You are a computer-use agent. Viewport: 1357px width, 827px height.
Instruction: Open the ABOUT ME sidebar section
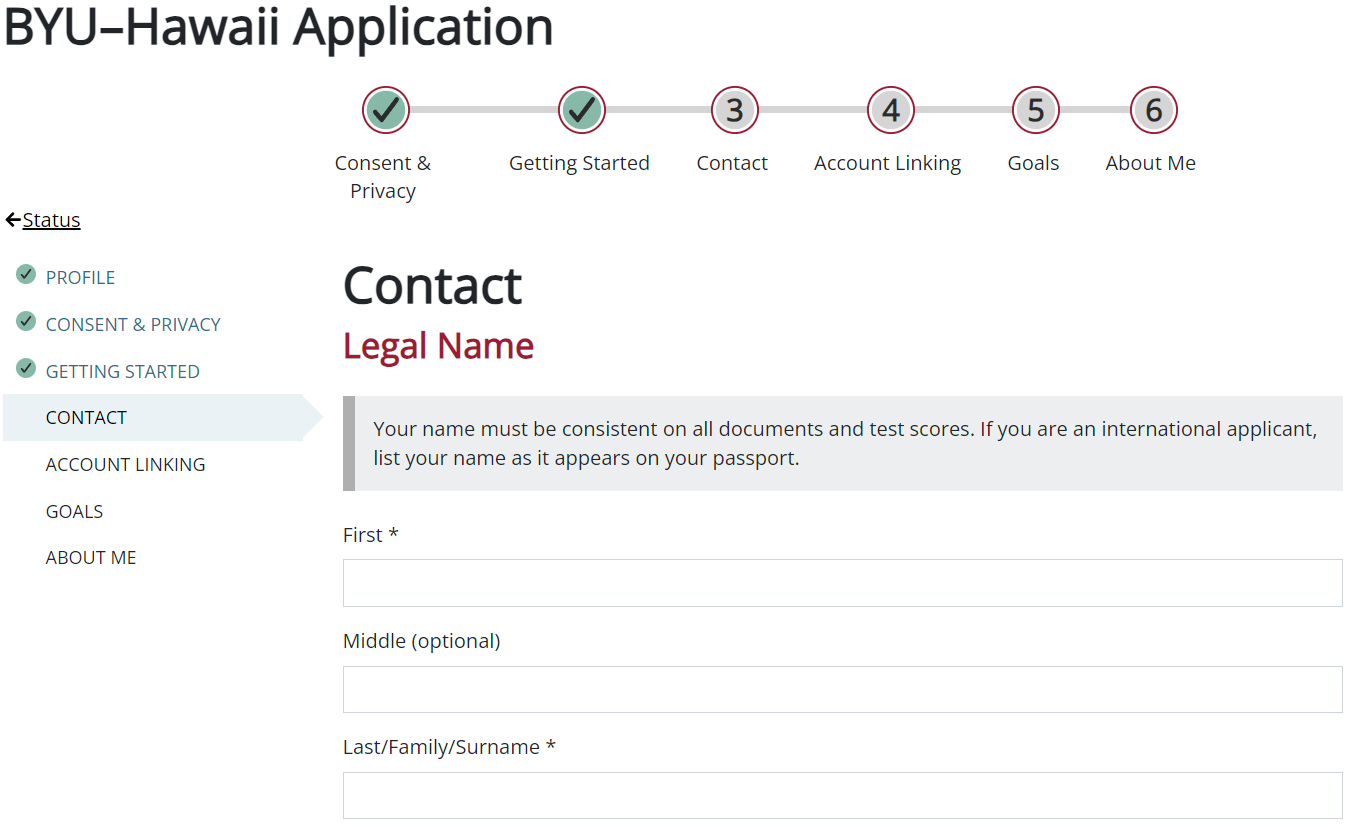91,558
